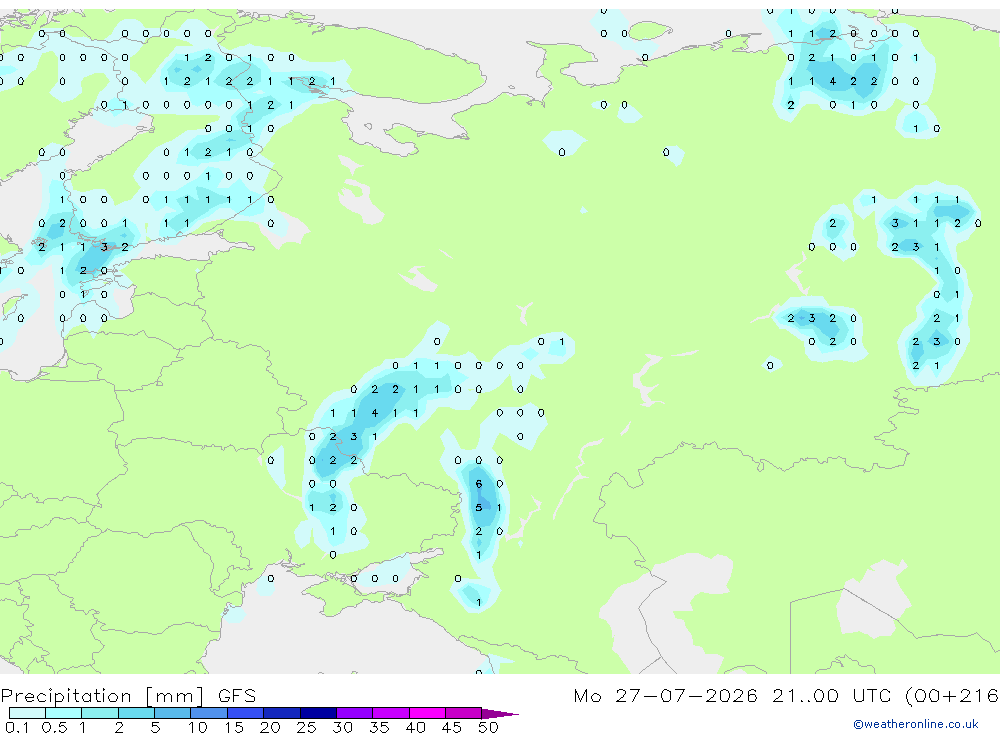1000x733 pixels.
Task: Select the 10–15 mm blue legend swatch
Action: click(x=209, y=713)
